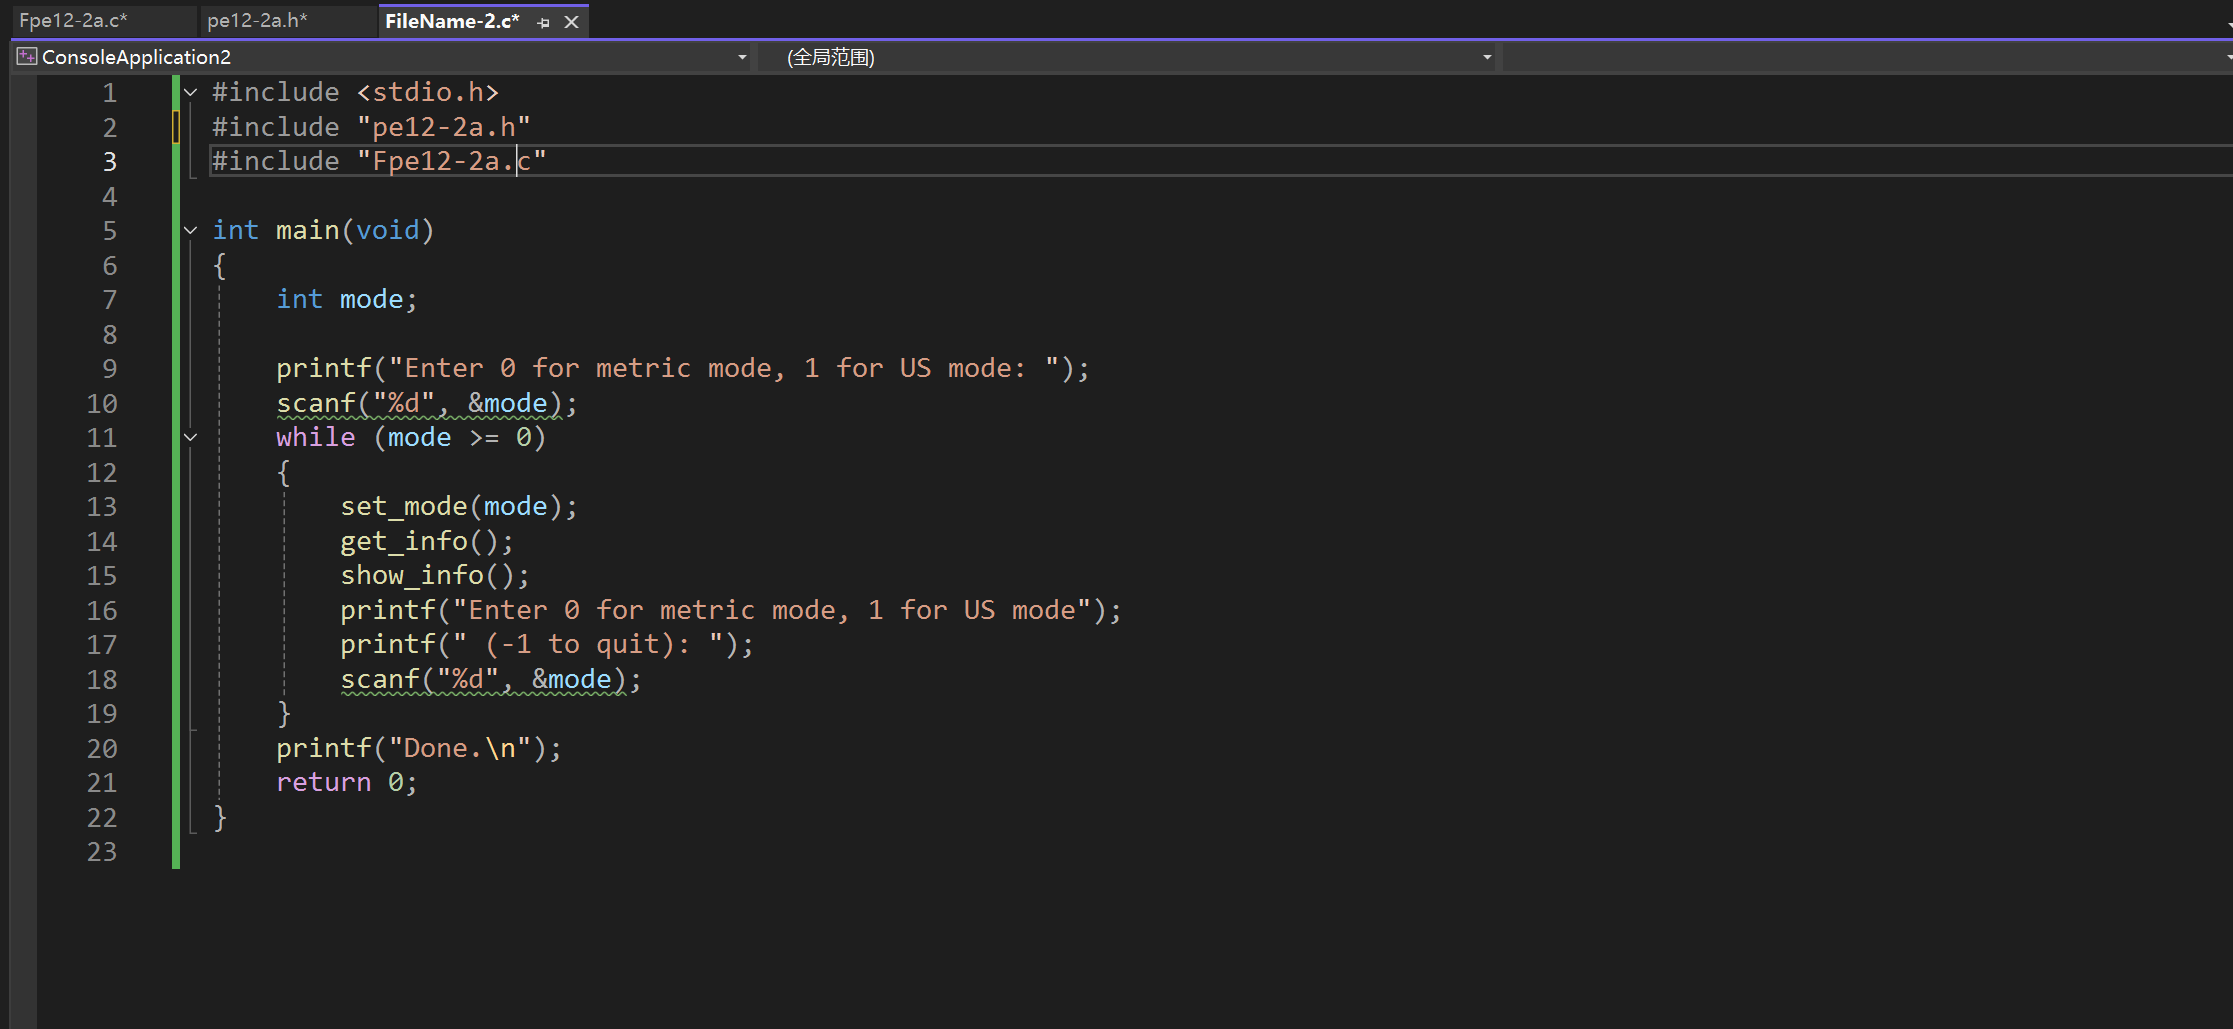
Task: Collapse the while loop at line 11
Action: [x=190, y=437]
